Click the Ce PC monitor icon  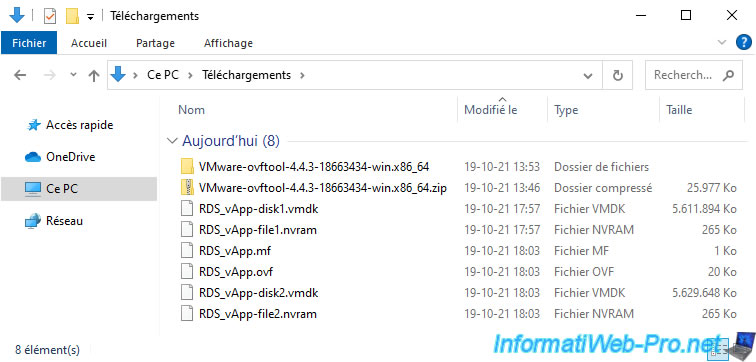33,189
